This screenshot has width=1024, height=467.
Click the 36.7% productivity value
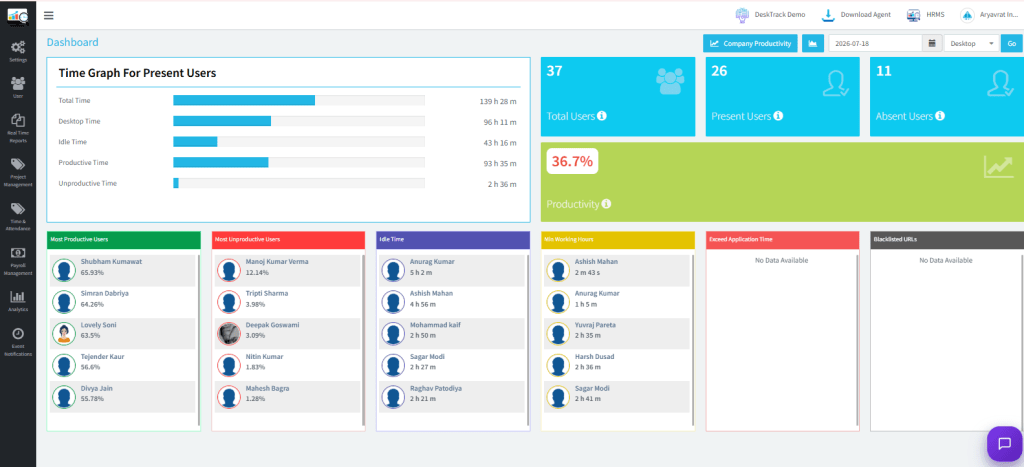tap(572, 161)
